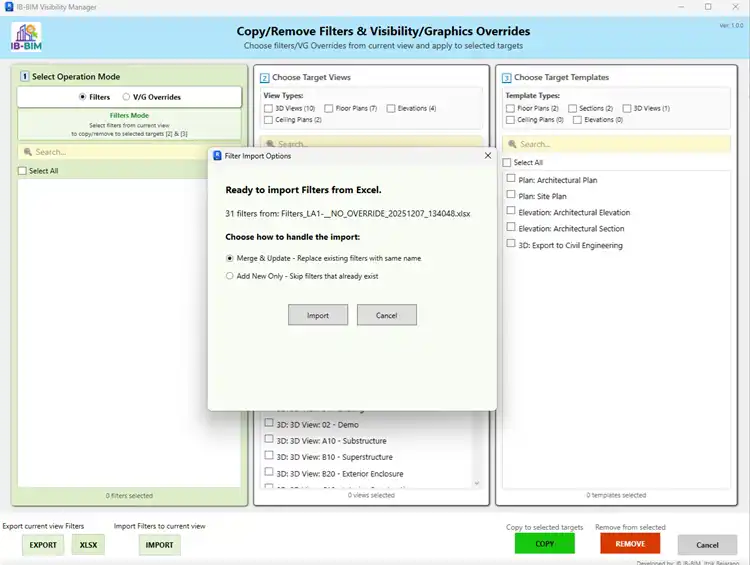Click the IMPORT button at bottom

coord(159,545)
